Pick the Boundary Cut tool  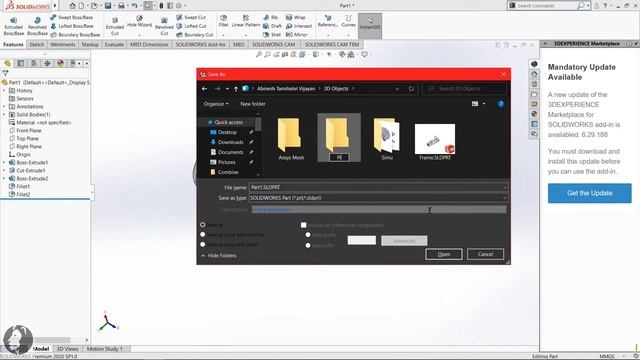(x=195, y=35)
